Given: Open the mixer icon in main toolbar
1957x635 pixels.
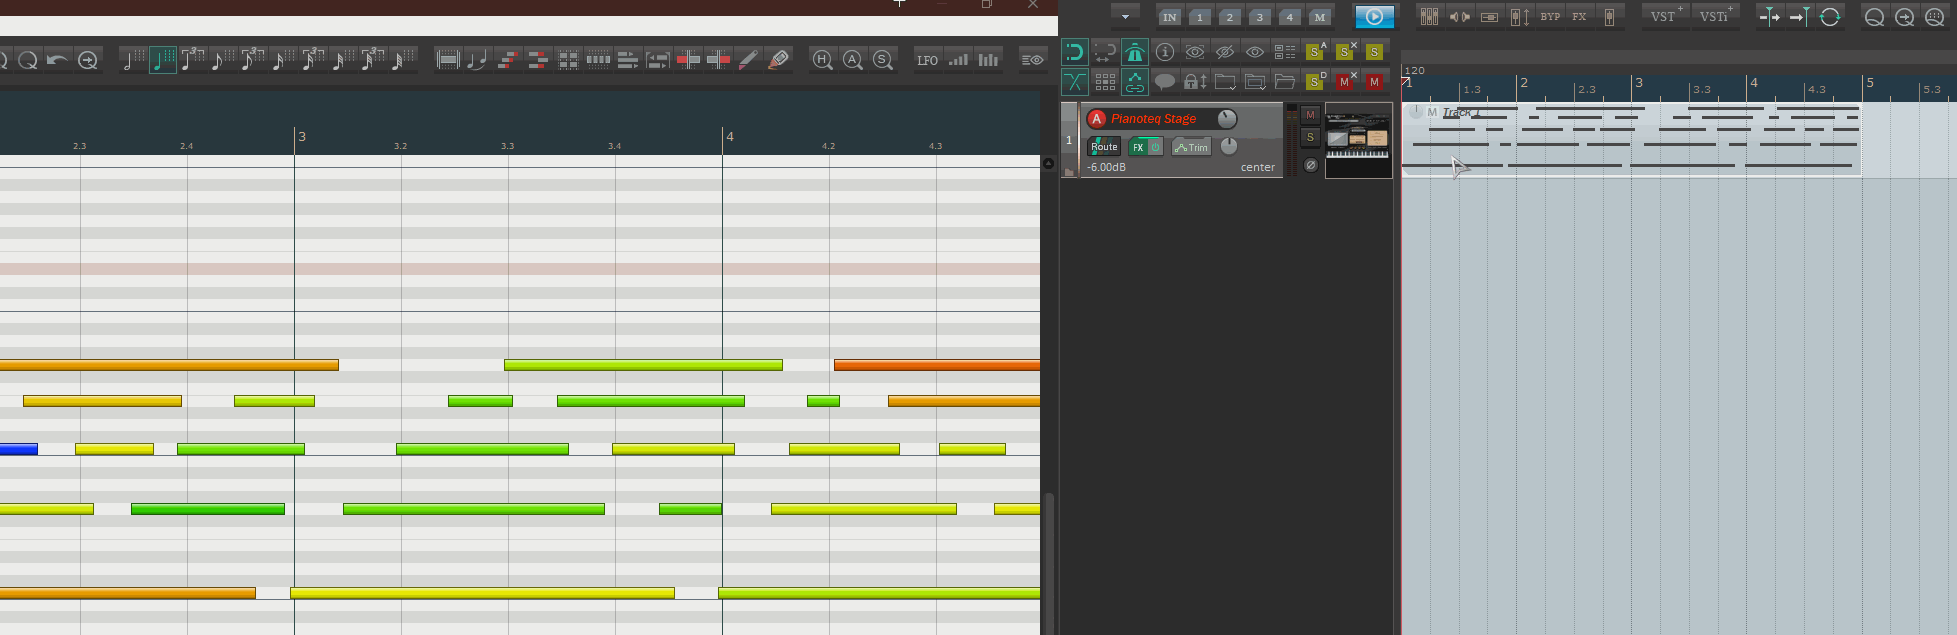Looking at the screenshot, I should 1429,17.
